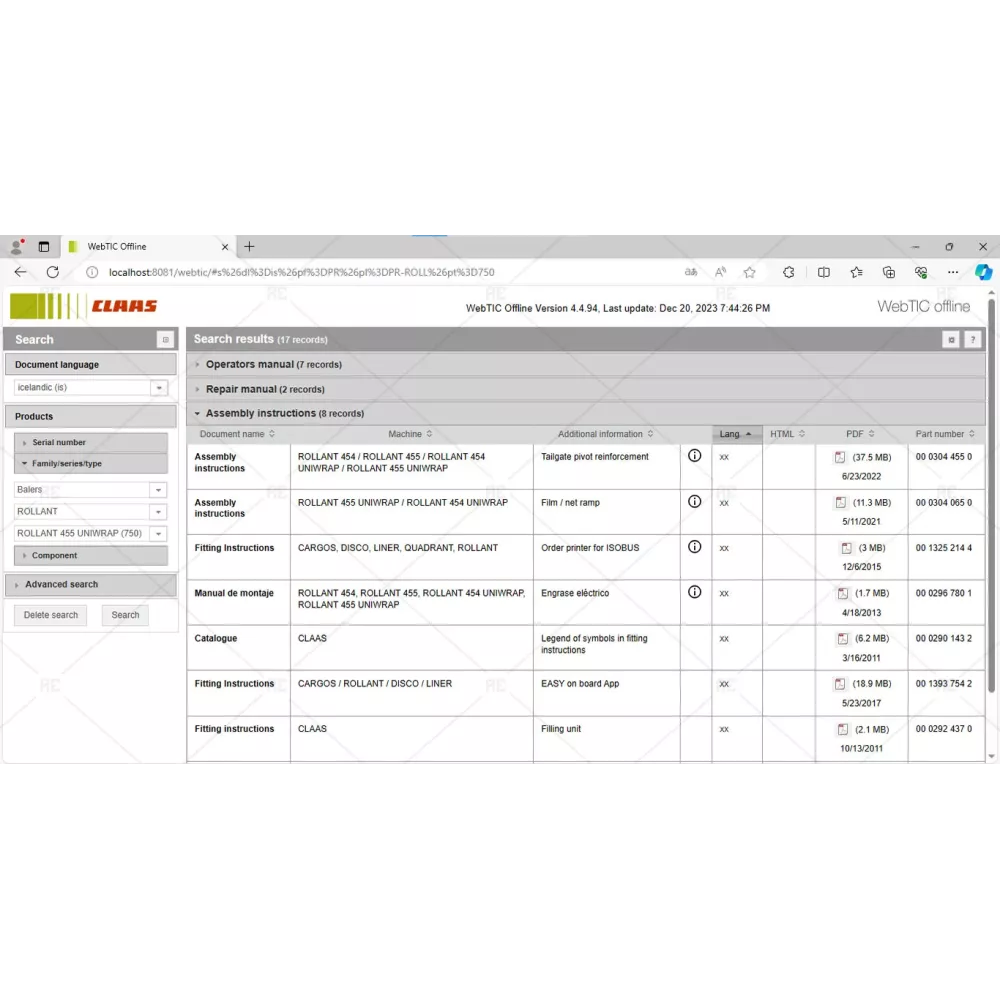Click the Delete search button
The width and height of the screenshot is (1000, 1000).
(x=51, y=615)
